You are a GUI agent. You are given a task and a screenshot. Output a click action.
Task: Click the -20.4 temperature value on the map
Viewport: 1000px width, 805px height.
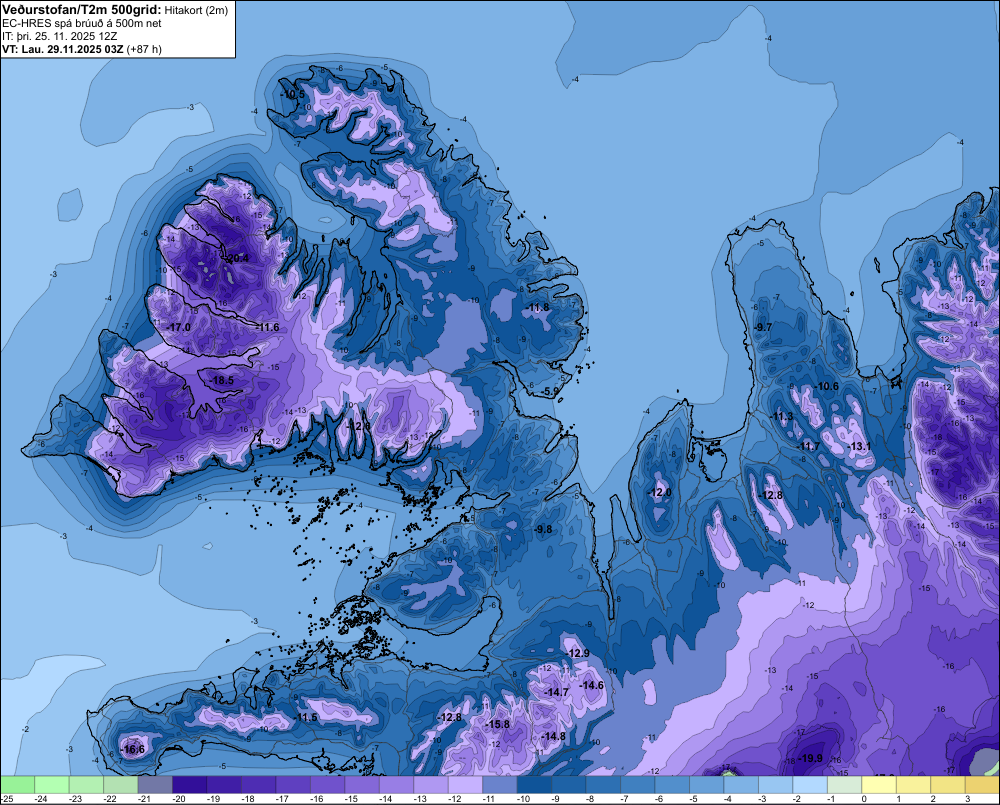point(237,258)
